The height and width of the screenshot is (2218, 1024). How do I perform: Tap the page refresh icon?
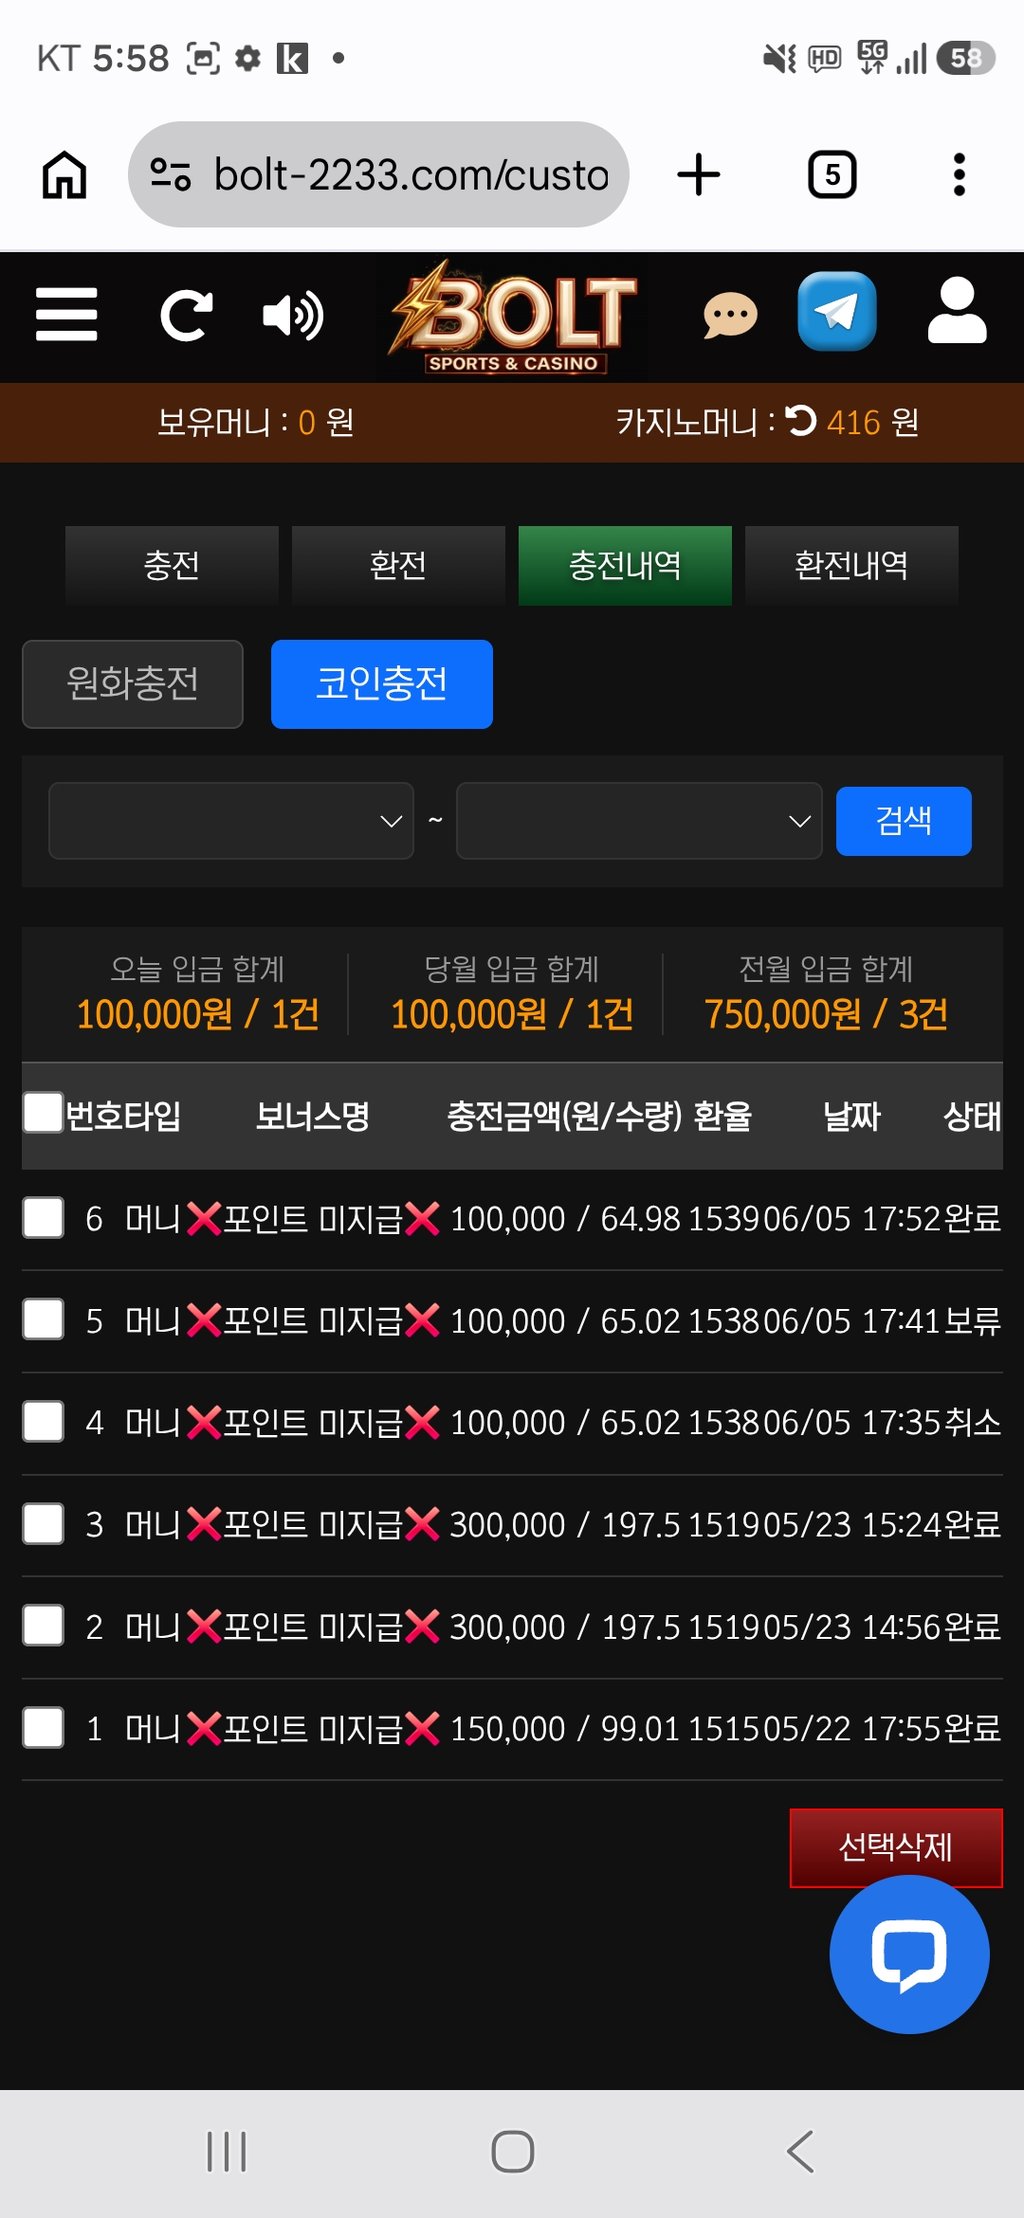click(186, 315)
